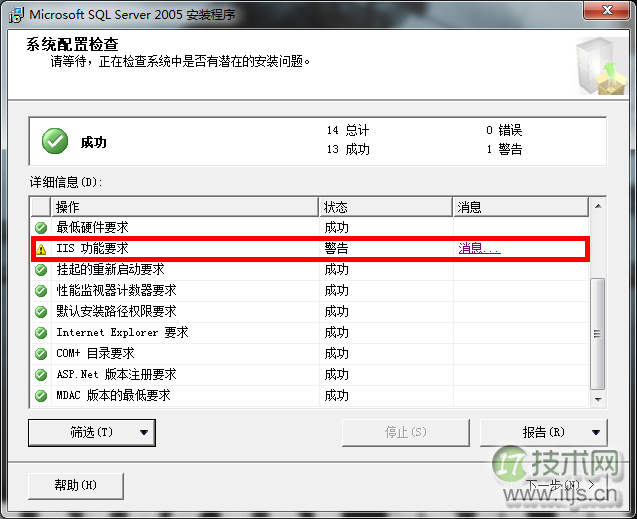
Task: Open the 报告(R) report dropdown
Action: pyautogui.click(x=544, y=433)
